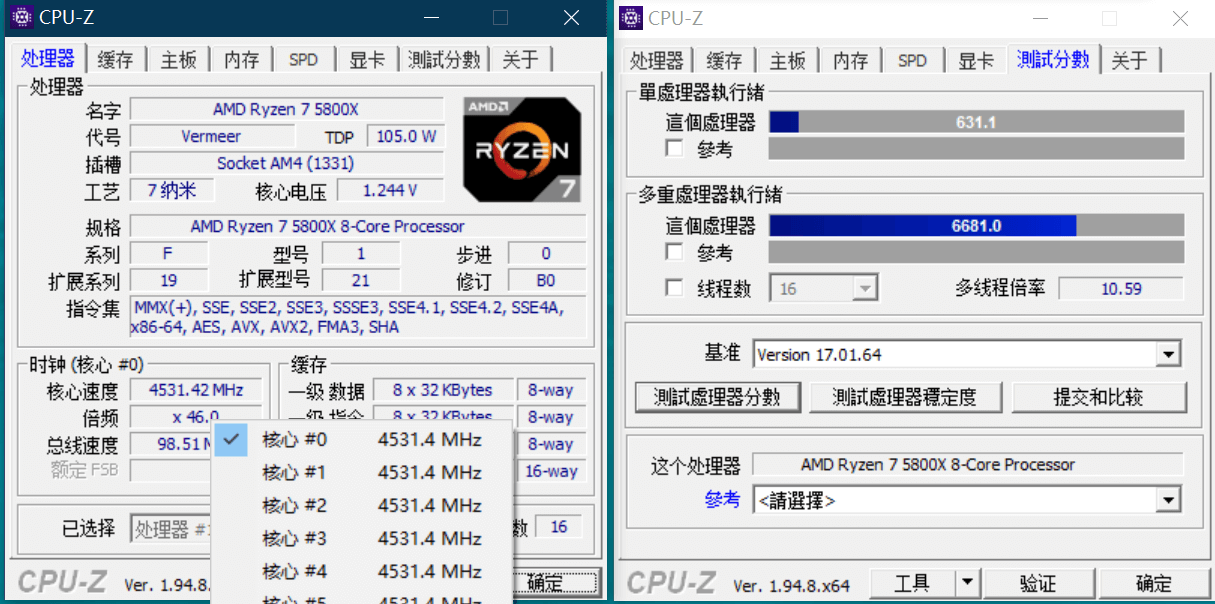Click the checkmark beside 核心 #0
This screenshot has width=1215, height=604.
coord(231,439)
